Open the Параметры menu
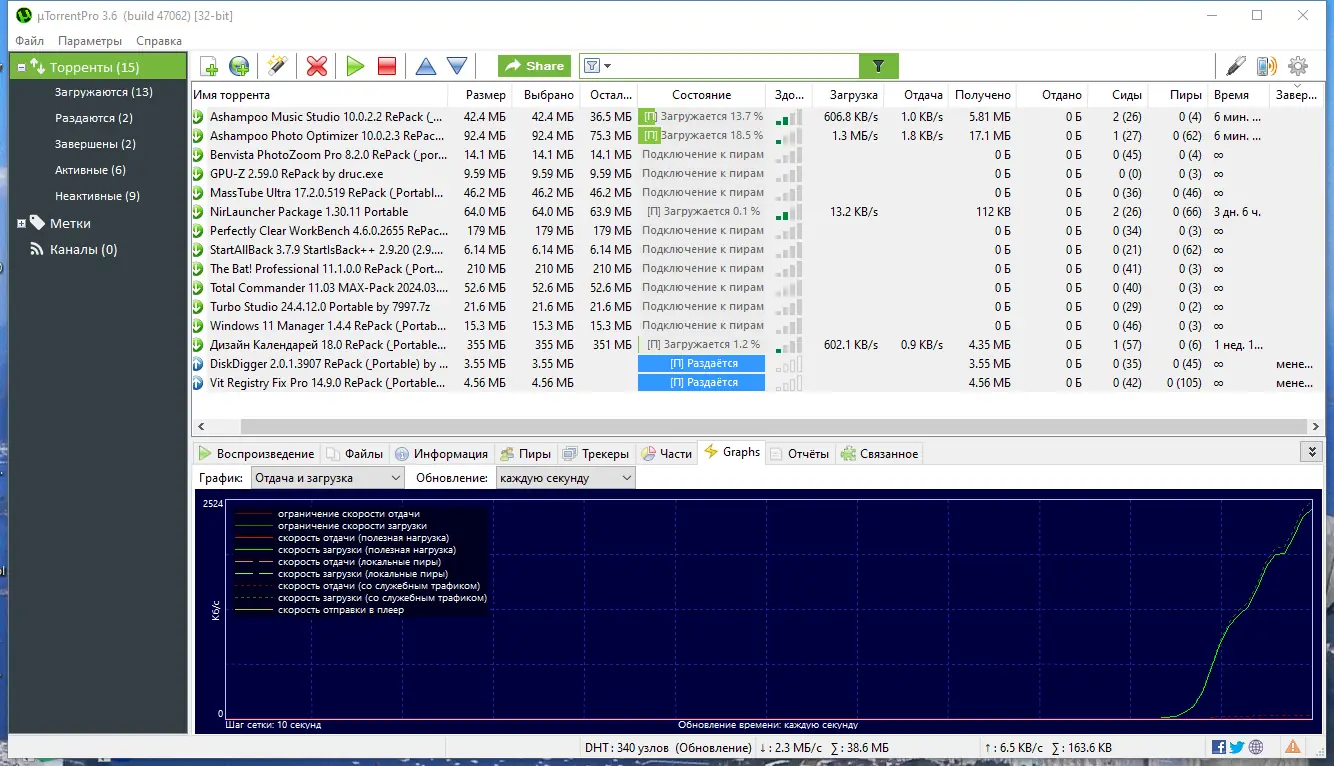 point(90,41)
